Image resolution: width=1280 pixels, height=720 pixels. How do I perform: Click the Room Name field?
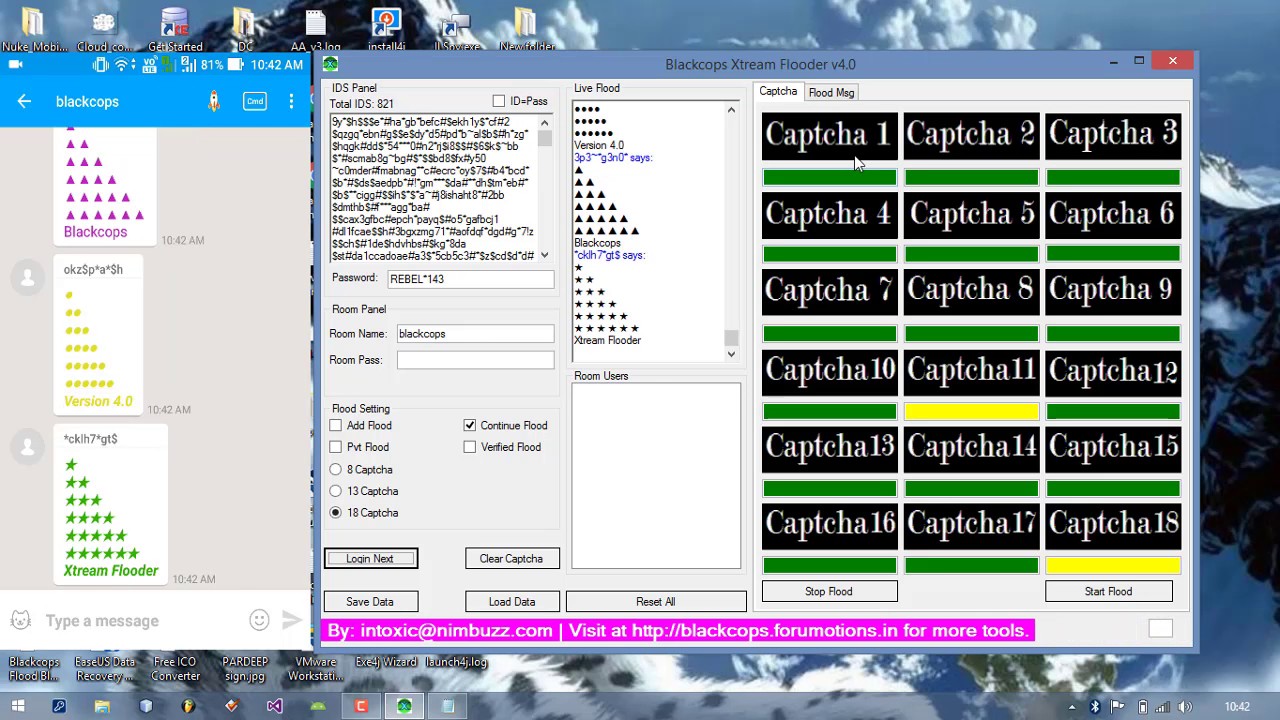(x=475, y=333)
